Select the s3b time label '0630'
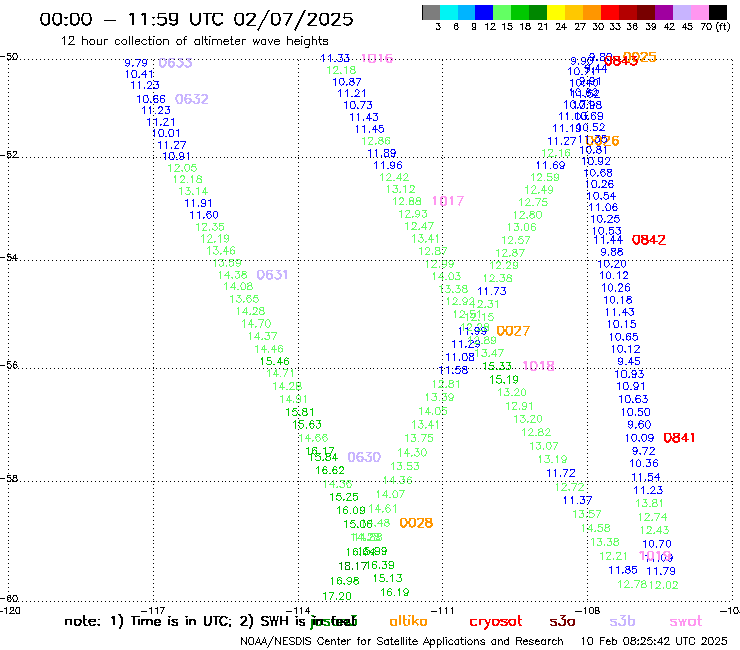The height and width of the screenshot is (650, 740). [364, 457]
